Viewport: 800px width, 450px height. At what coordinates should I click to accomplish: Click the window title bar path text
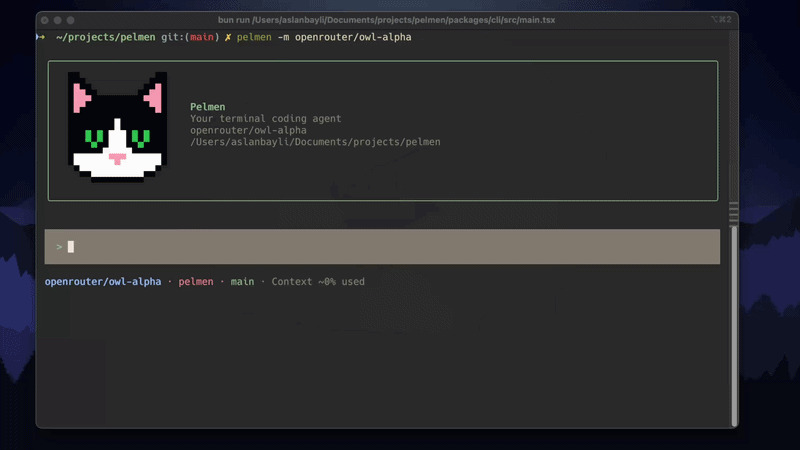click(x=386, y=20)
